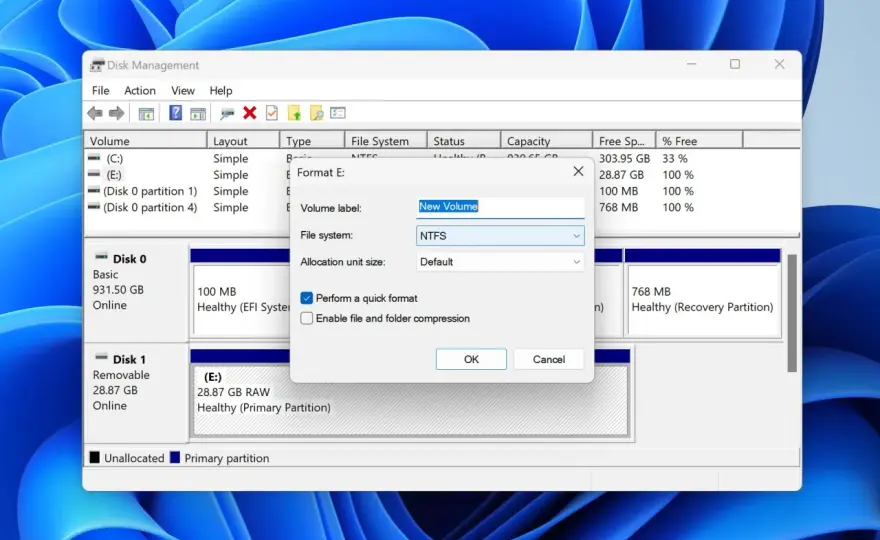The width and height of the screenshot is (880, 540).
Task: Enable file and folder compression checkbox
Action: 306,318
